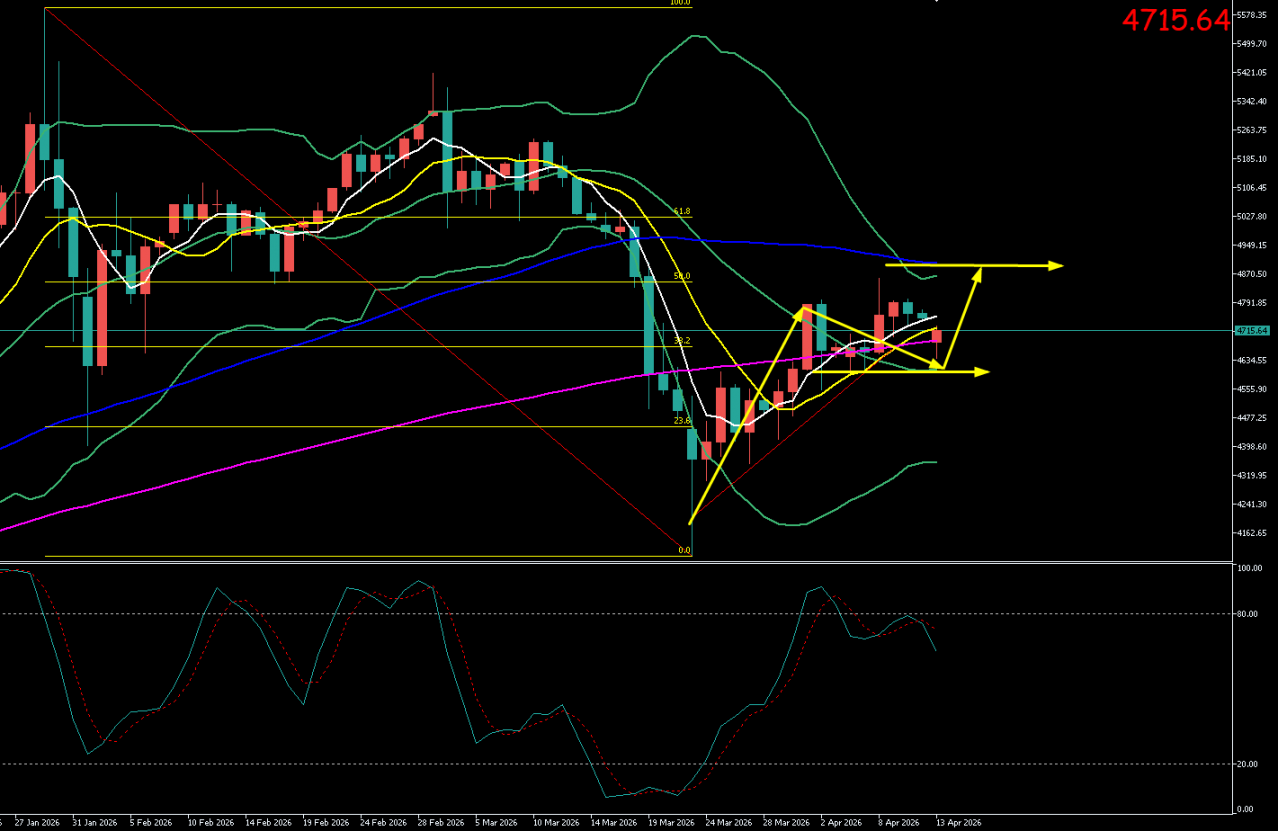Image resolution: width=1278 pixels, height=831 pixels.
Task: Click the 13 Apr 2026 date label
Action: tap(957, 822)
